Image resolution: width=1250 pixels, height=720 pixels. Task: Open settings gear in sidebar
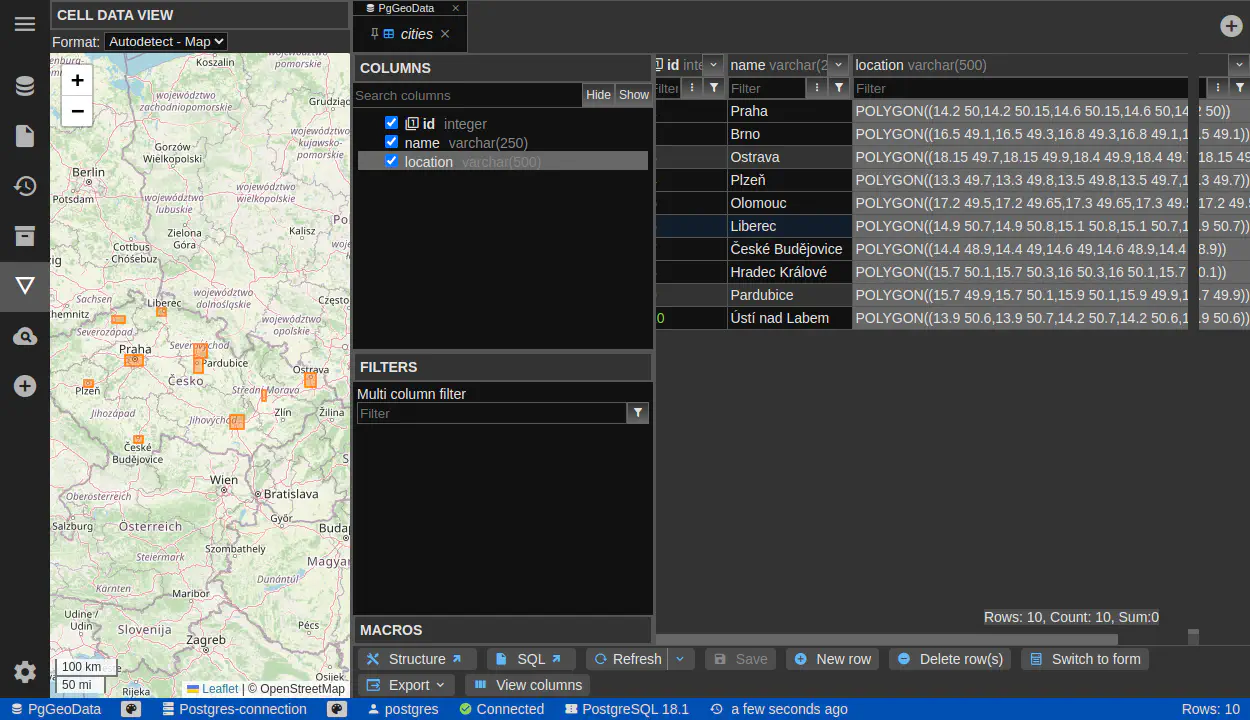tap(25, 672)
